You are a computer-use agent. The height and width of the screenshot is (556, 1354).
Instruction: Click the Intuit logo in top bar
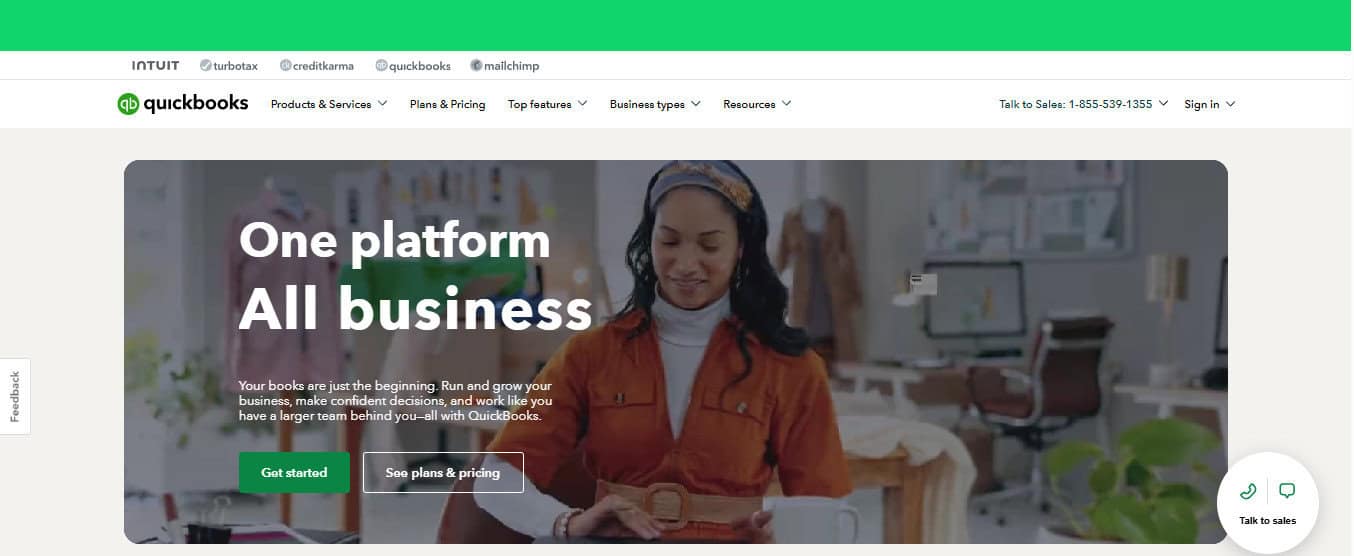[x=155, y=66]
